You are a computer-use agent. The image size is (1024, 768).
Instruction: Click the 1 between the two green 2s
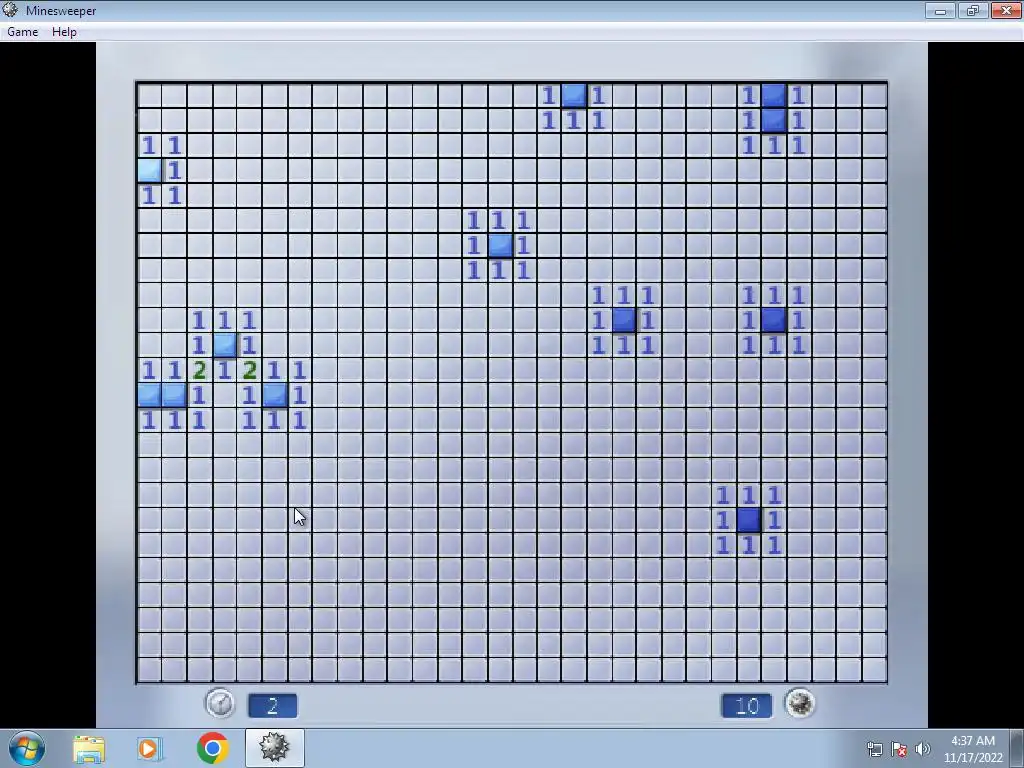click(x=225, y=370)
